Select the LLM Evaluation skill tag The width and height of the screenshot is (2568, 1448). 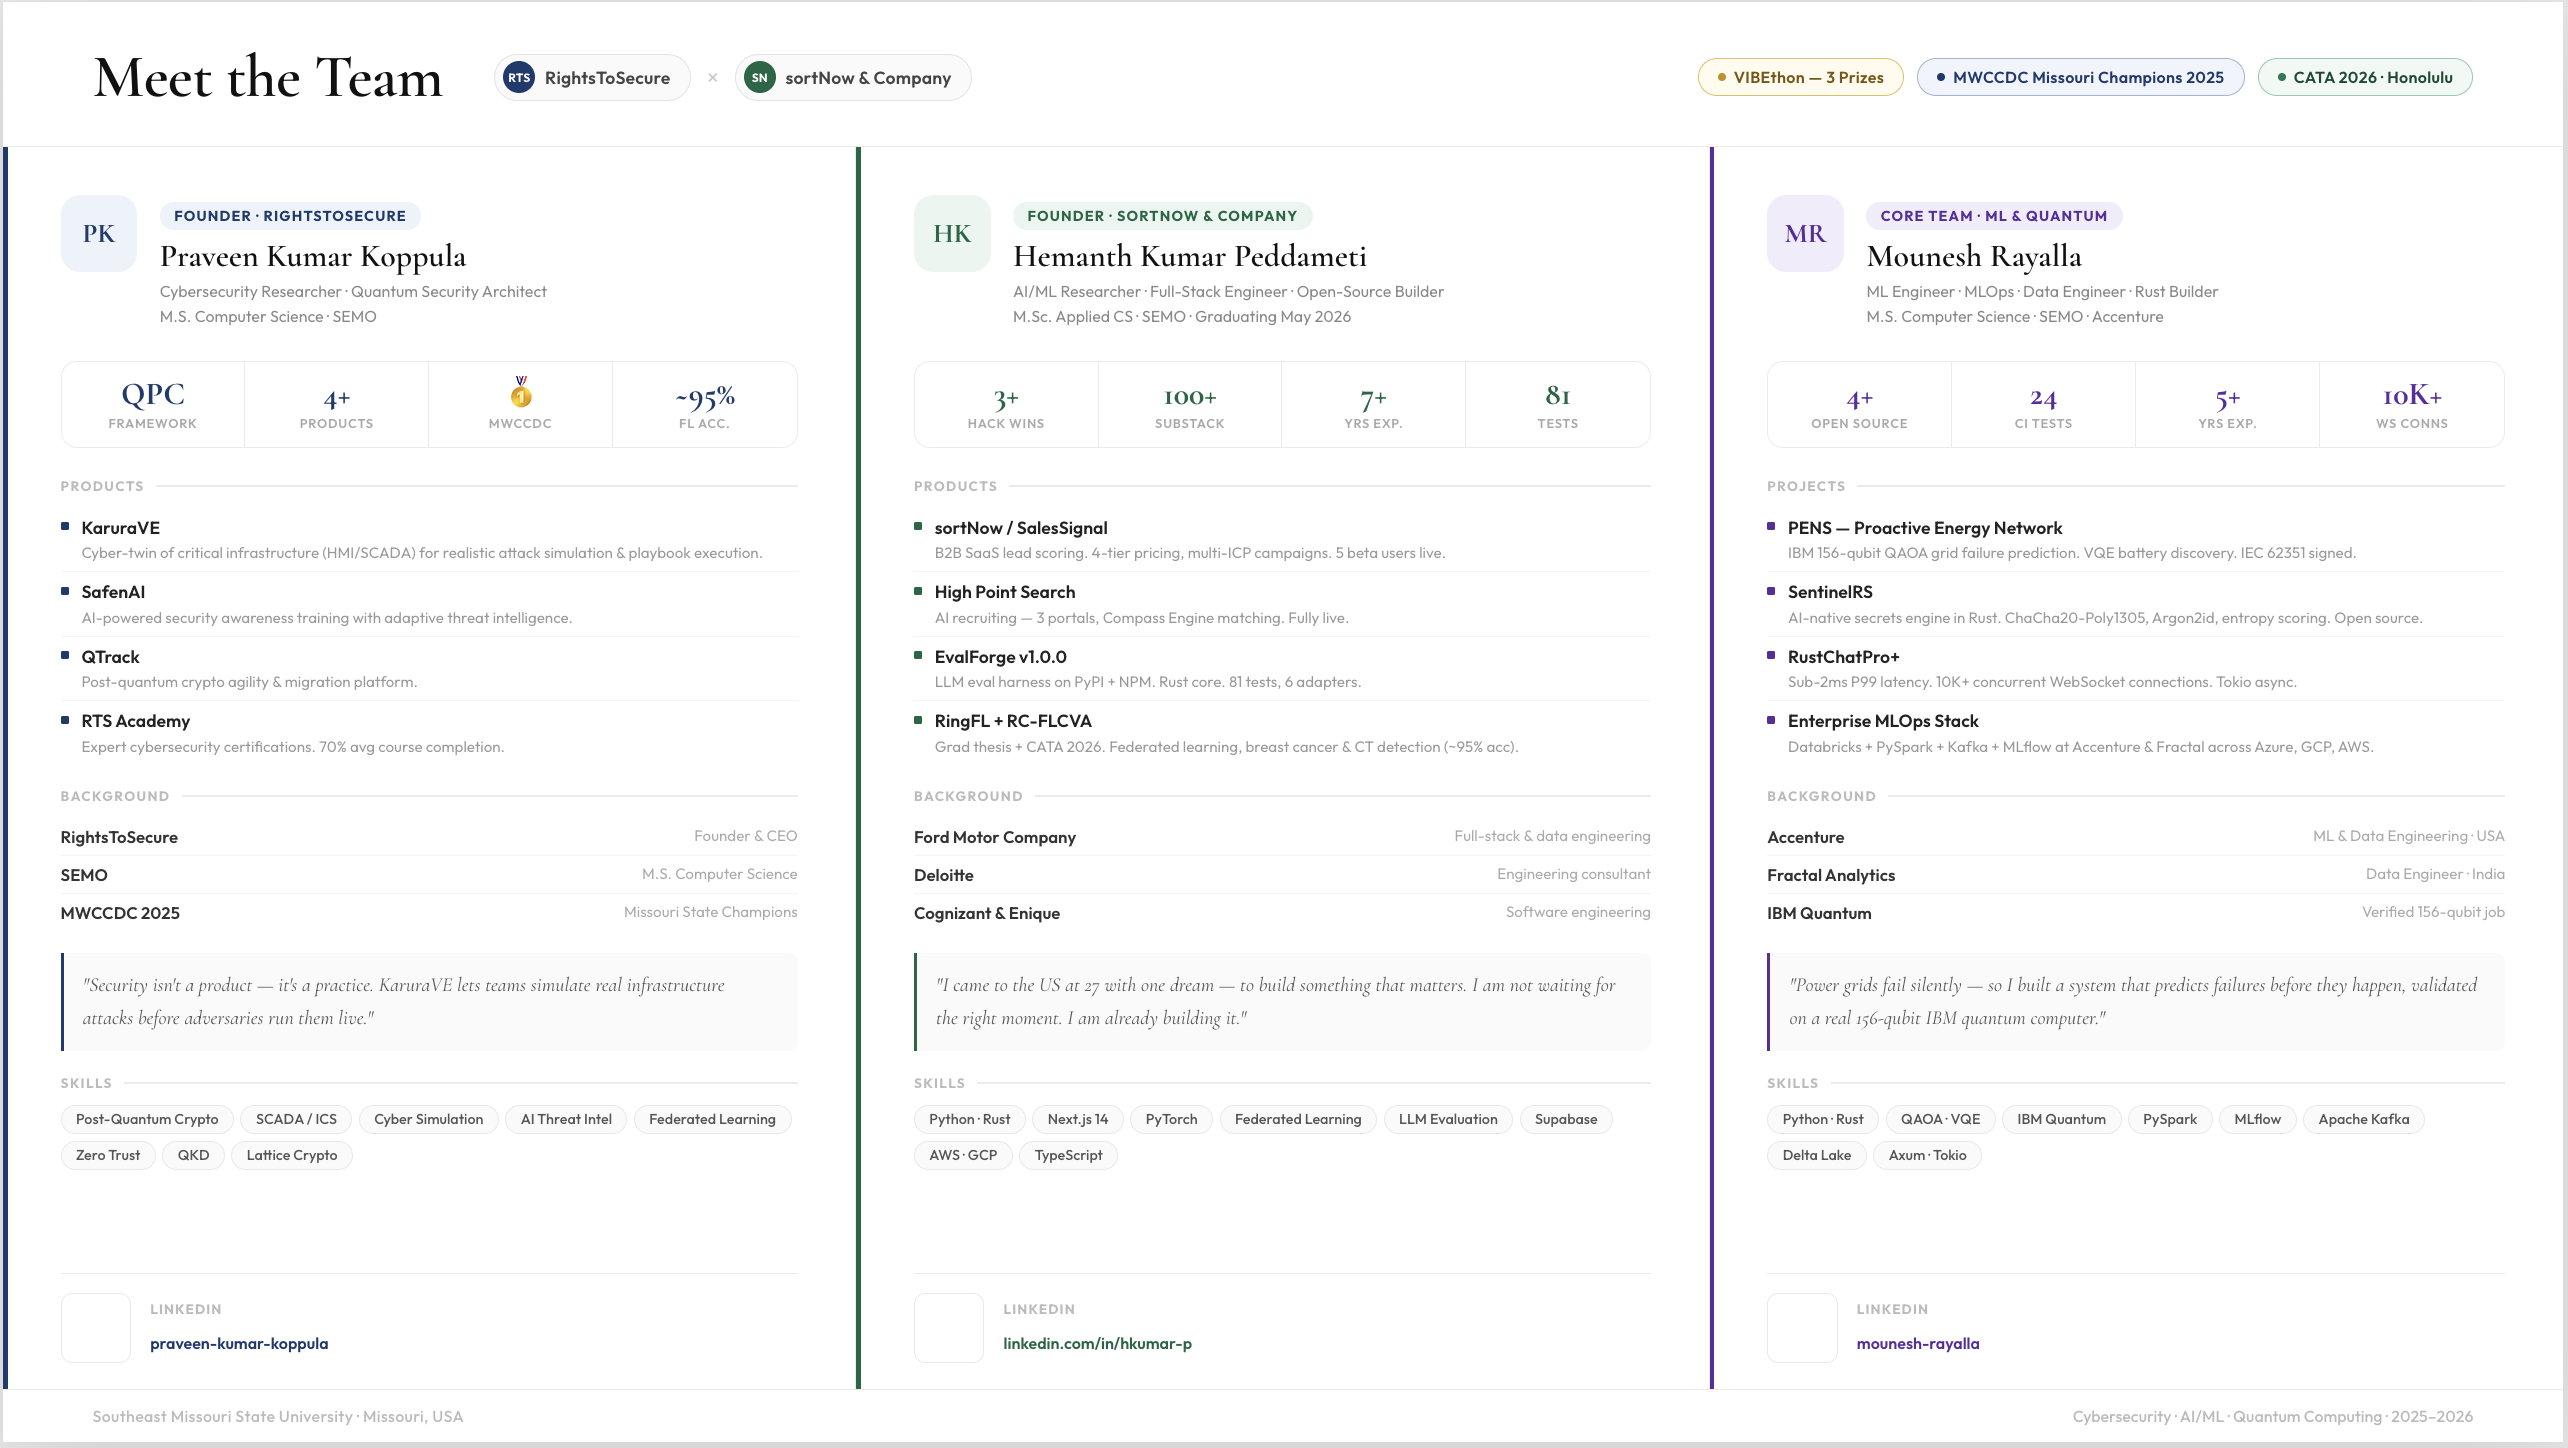click(1447, 1119)
